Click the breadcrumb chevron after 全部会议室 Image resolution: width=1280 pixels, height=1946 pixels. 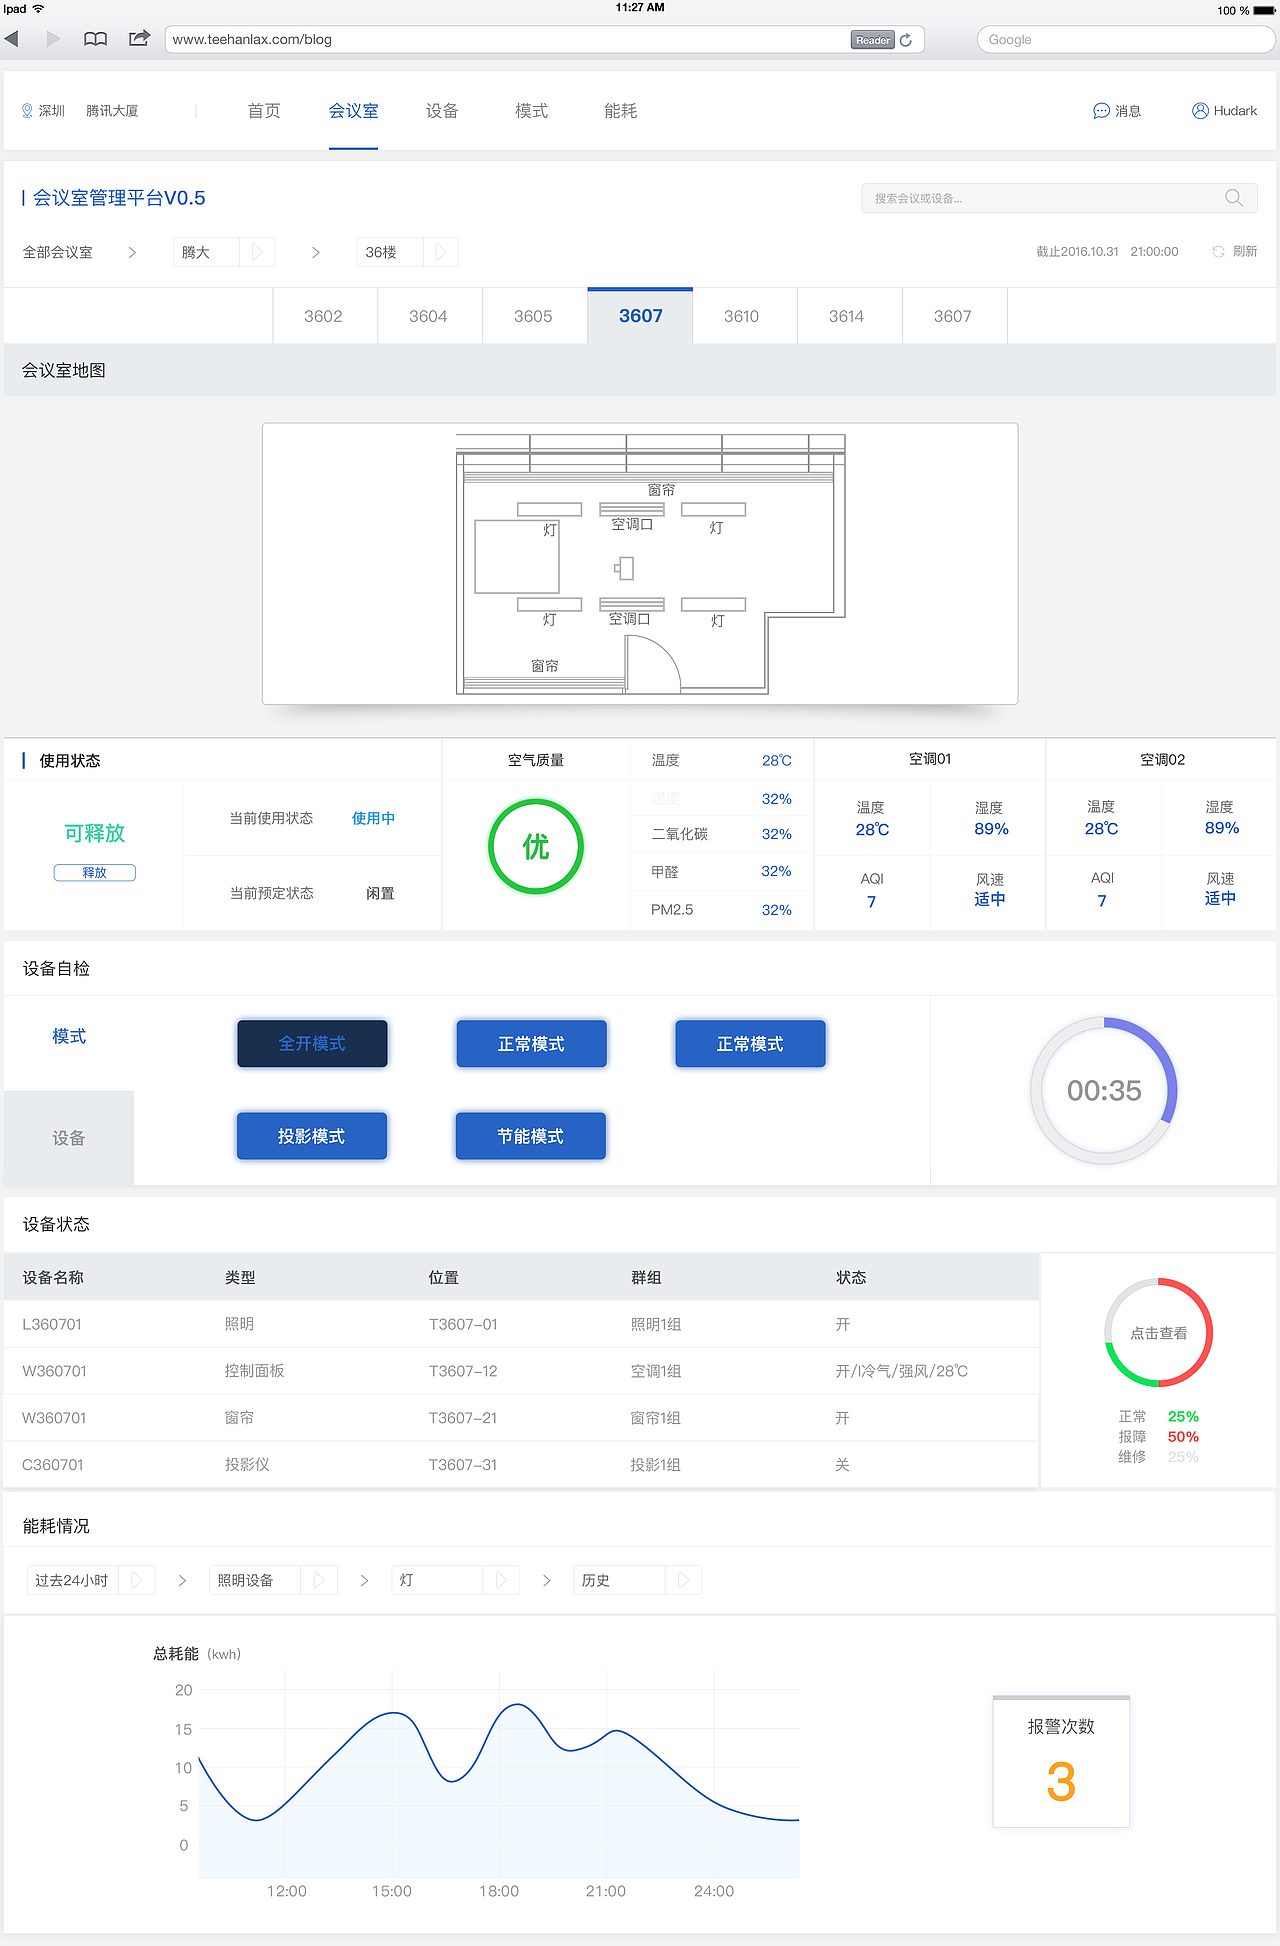132,252
